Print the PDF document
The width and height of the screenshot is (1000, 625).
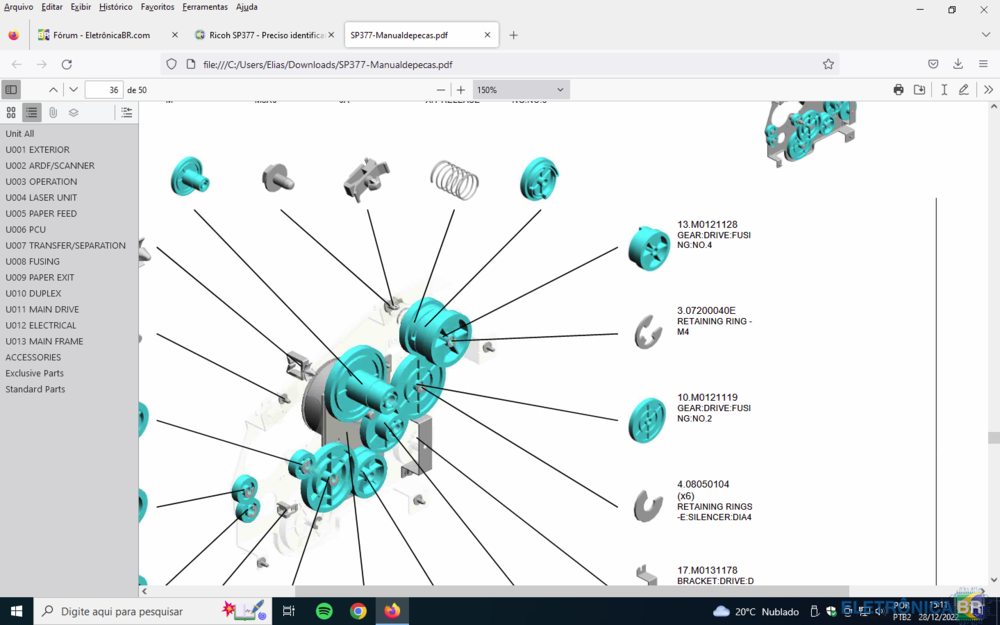click(x=898, y=90)
